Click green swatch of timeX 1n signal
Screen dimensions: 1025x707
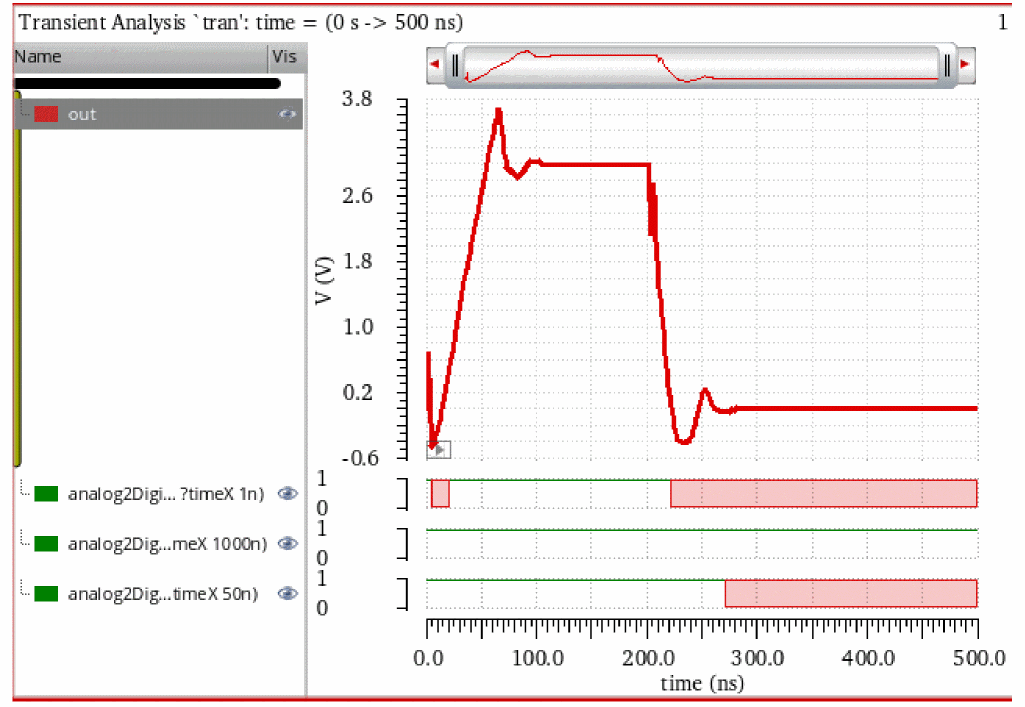(46, 493)
